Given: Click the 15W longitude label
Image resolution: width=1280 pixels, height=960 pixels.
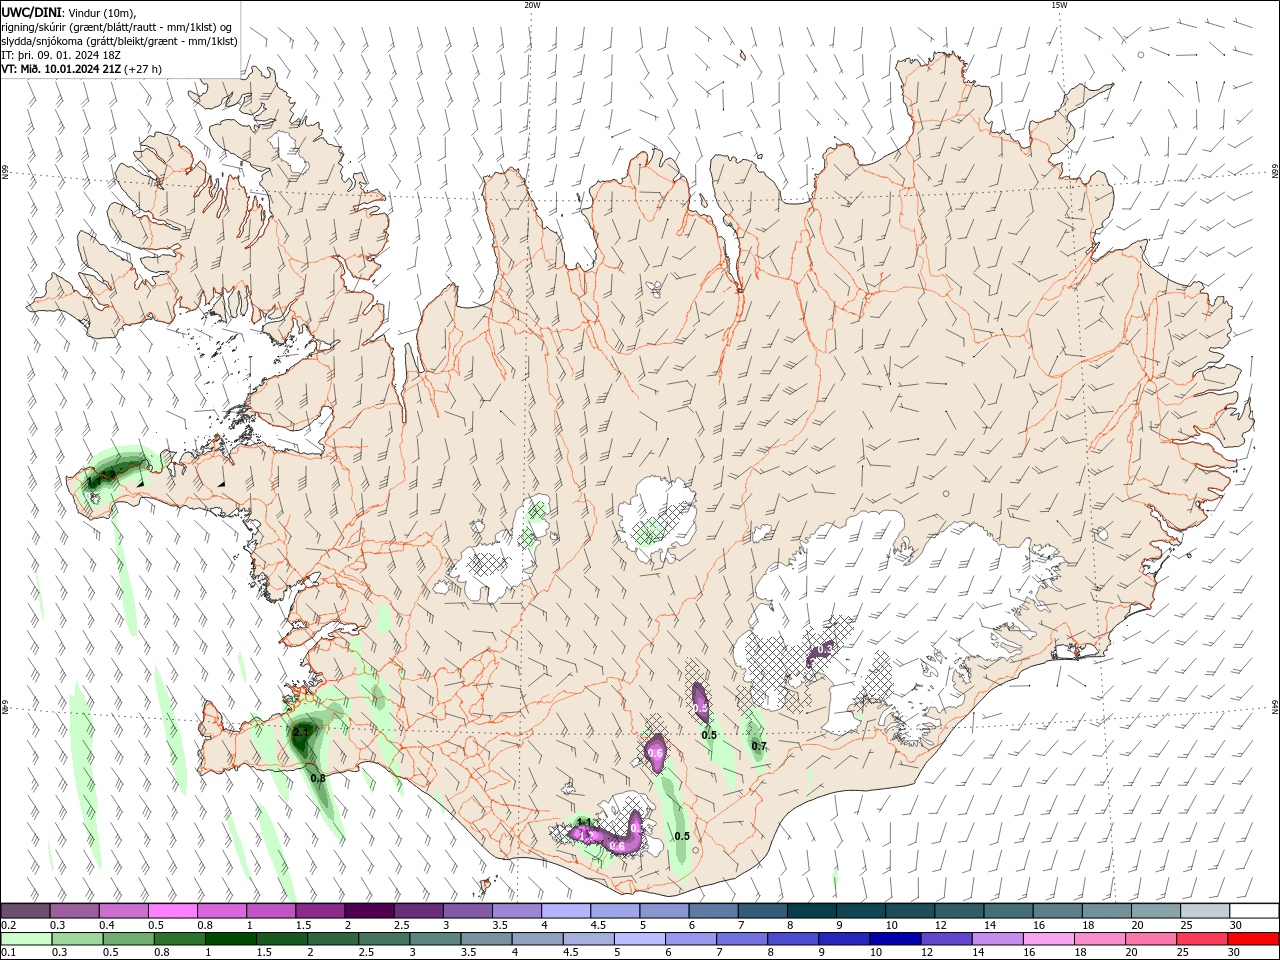Looking at the screenshot, I should click(x=1059, y=5).
